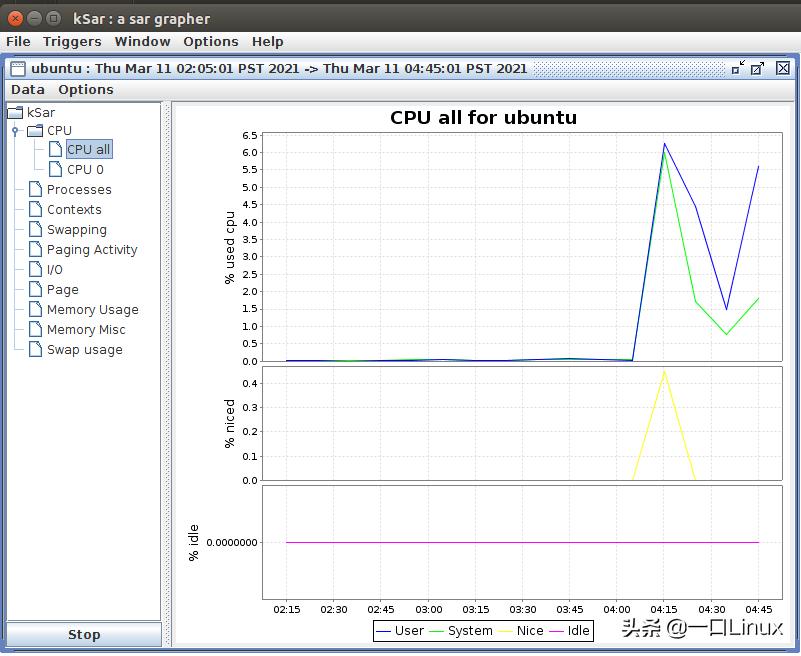801x656 pixels.
Task: Click the System legend green line swatch
Action: [438, 631]
